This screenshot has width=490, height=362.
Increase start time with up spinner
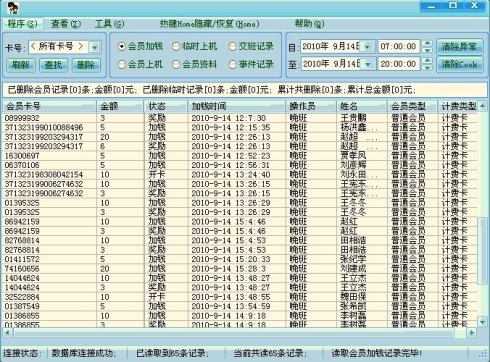click(427, 43)
